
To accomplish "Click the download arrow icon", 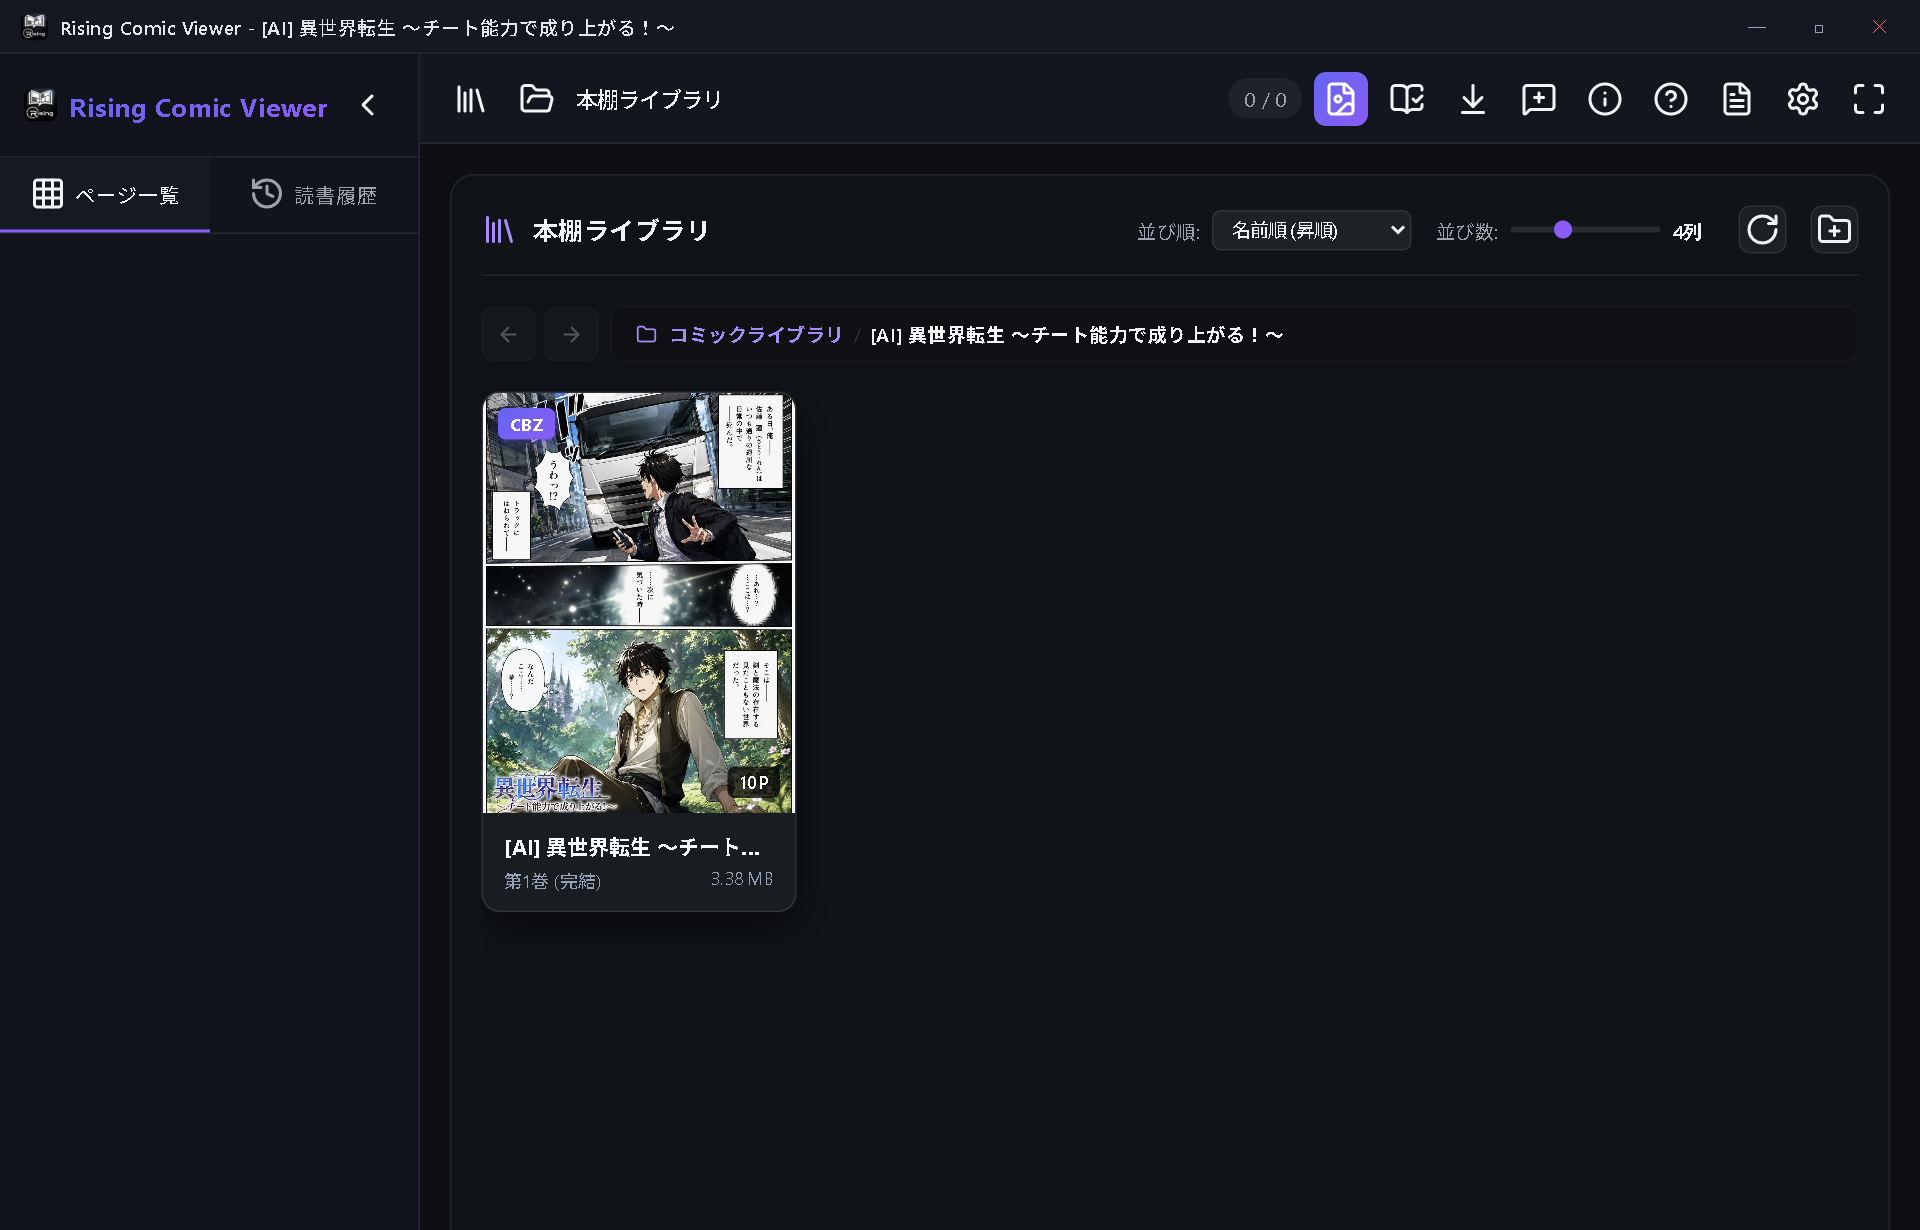I will tap(1472, 99).
